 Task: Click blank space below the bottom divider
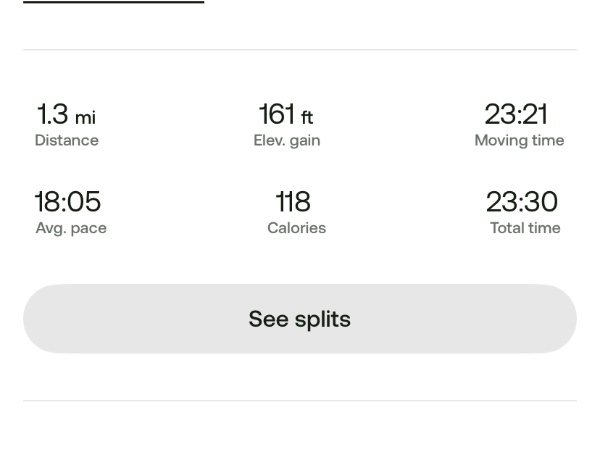300,428
